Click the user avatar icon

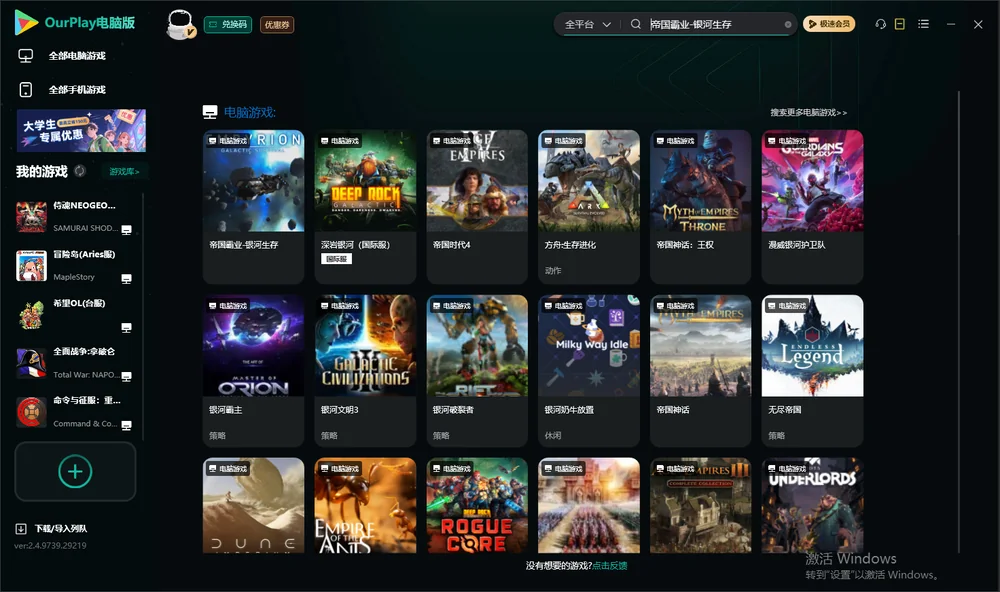coord(180,25)
